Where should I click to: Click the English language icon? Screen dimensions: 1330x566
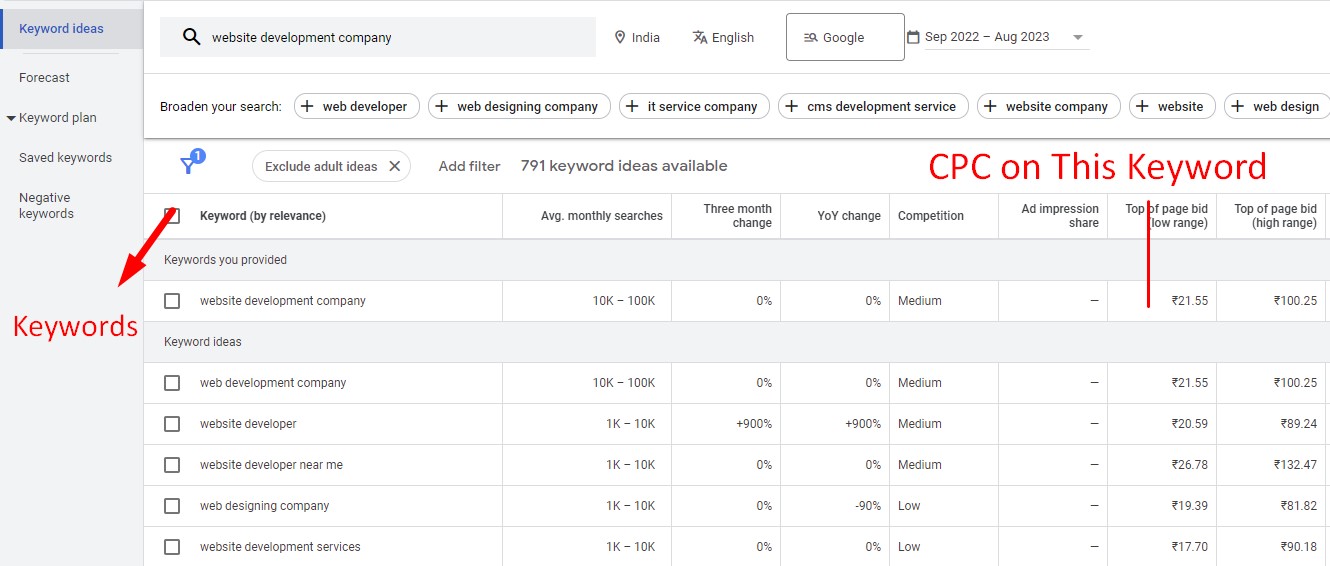pos(700,38)
